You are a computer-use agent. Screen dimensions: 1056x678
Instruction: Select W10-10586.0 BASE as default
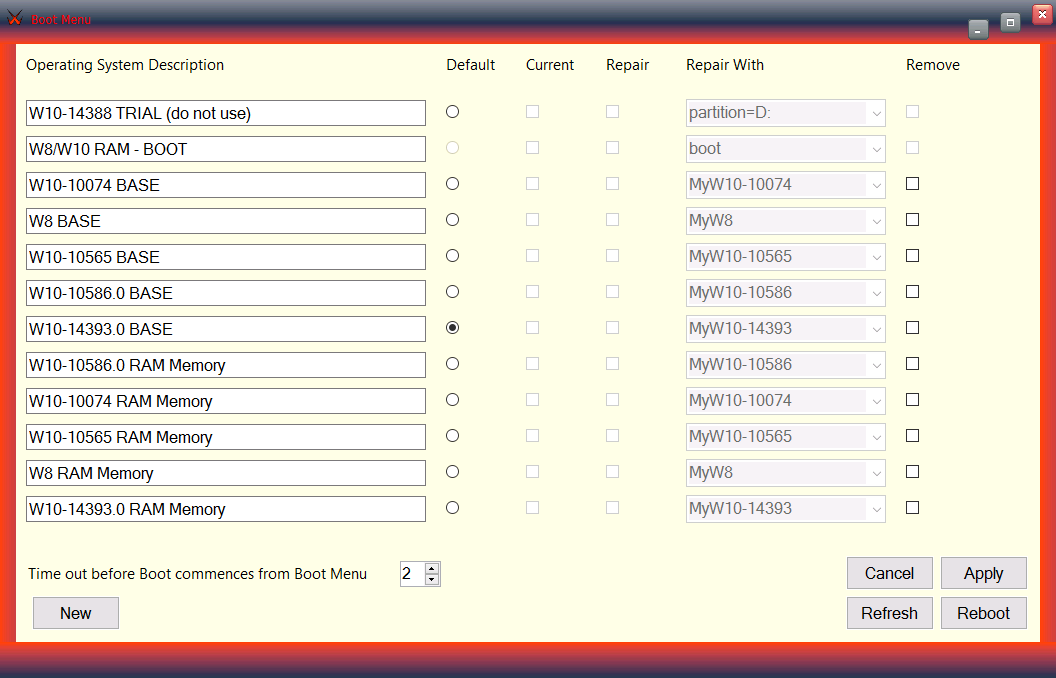click(x=453, y=292)
